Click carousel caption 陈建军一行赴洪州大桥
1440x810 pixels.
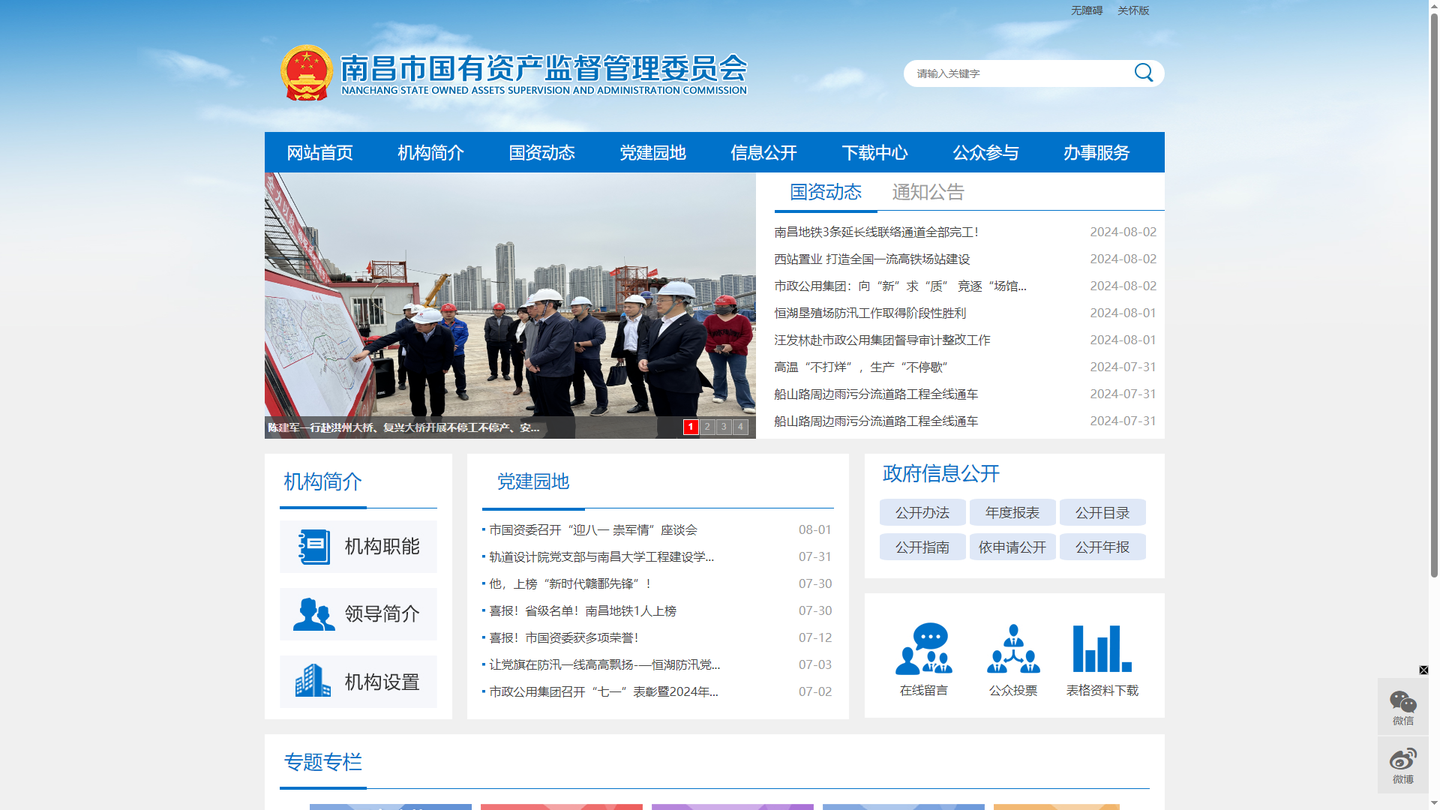tap(404, 428)
